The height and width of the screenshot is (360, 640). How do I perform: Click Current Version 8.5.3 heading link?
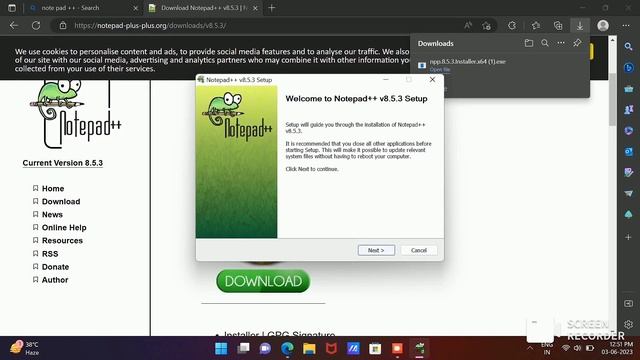click(62, 163)
